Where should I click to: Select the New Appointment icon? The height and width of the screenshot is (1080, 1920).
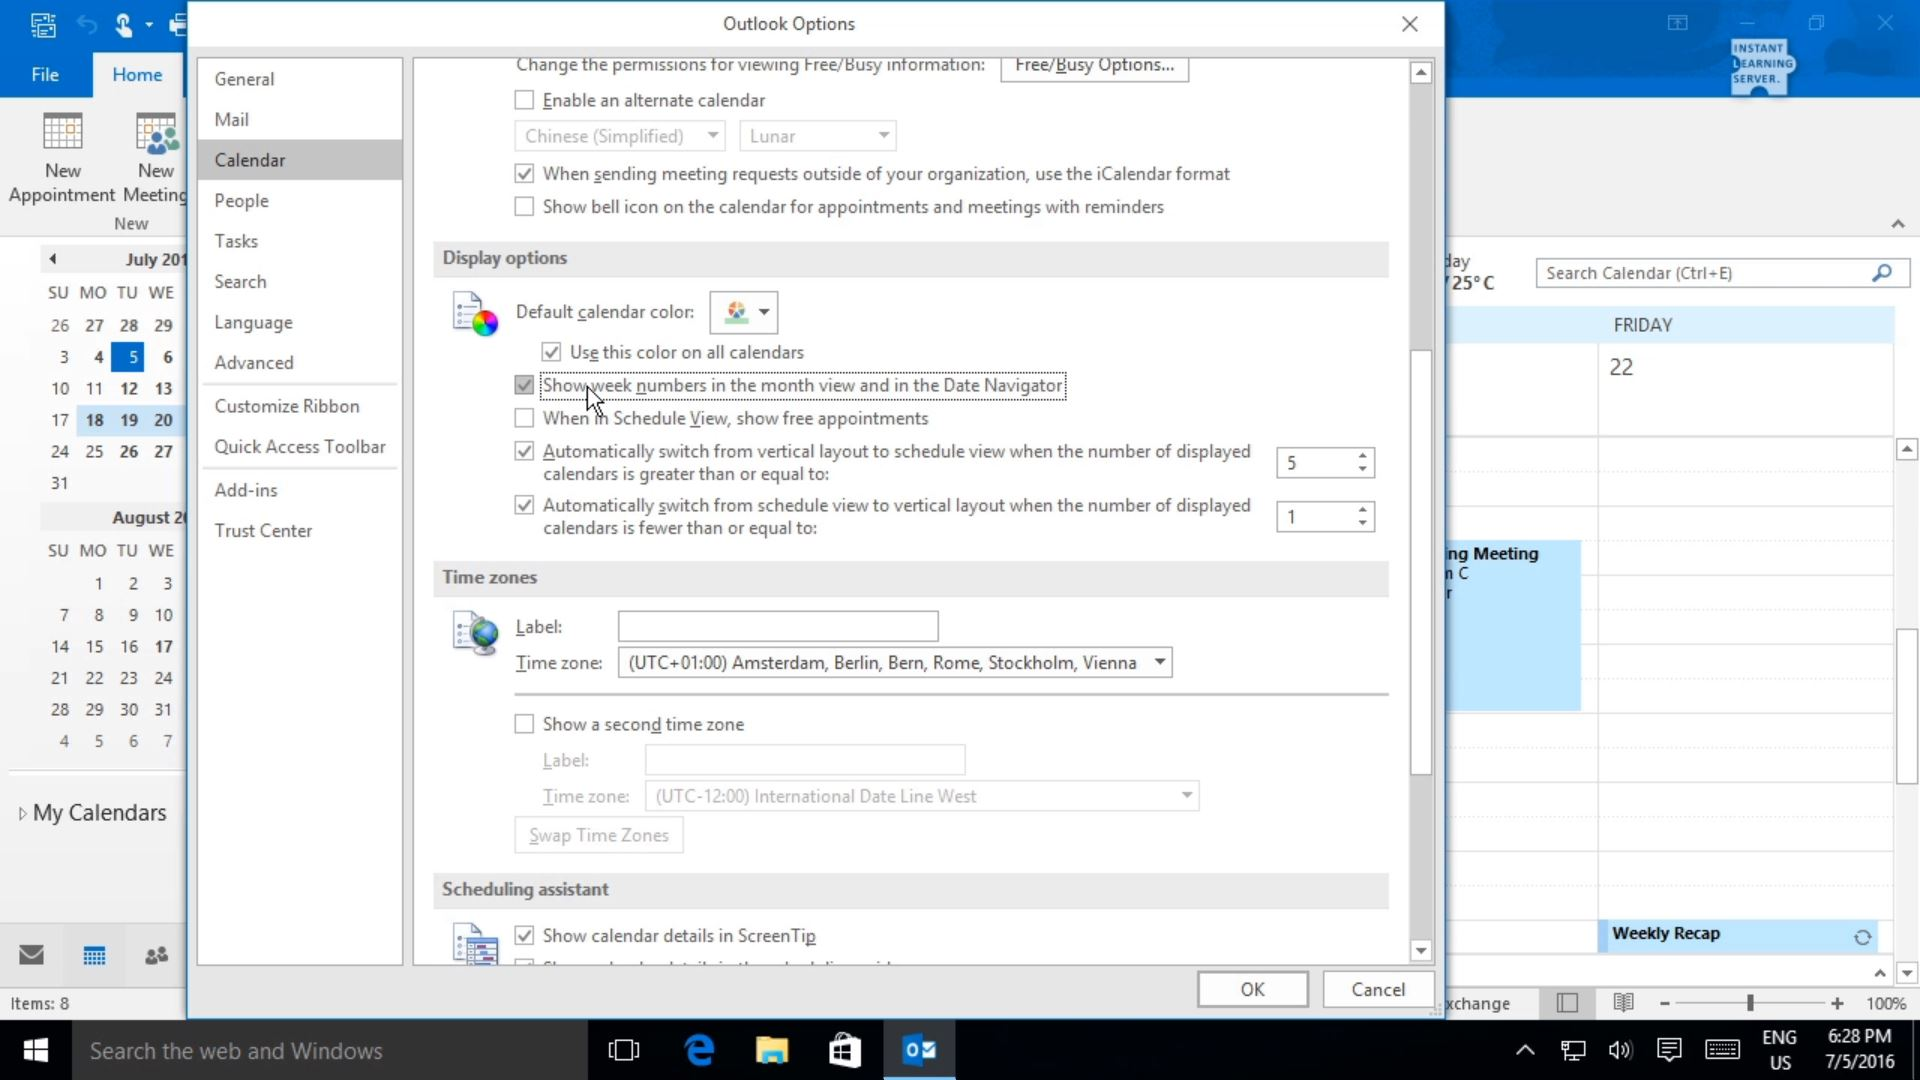(x=61, y=155)
